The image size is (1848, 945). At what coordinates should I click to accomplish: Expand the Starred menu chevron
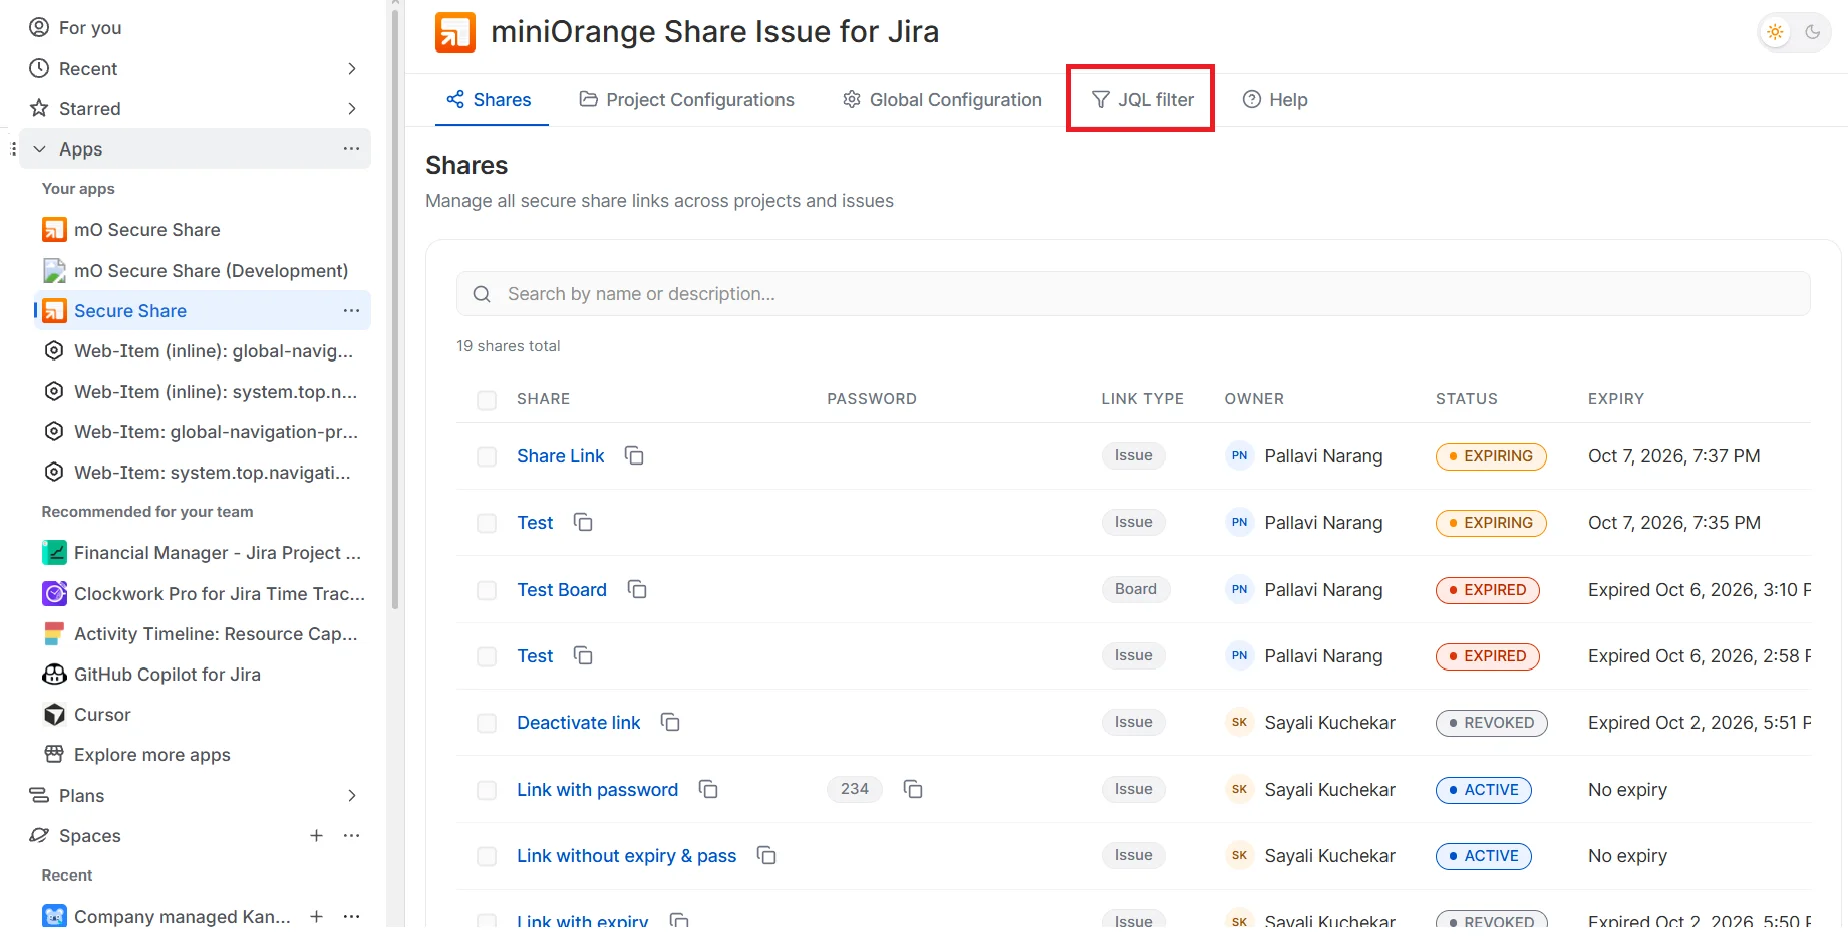[x=351, y=109]
